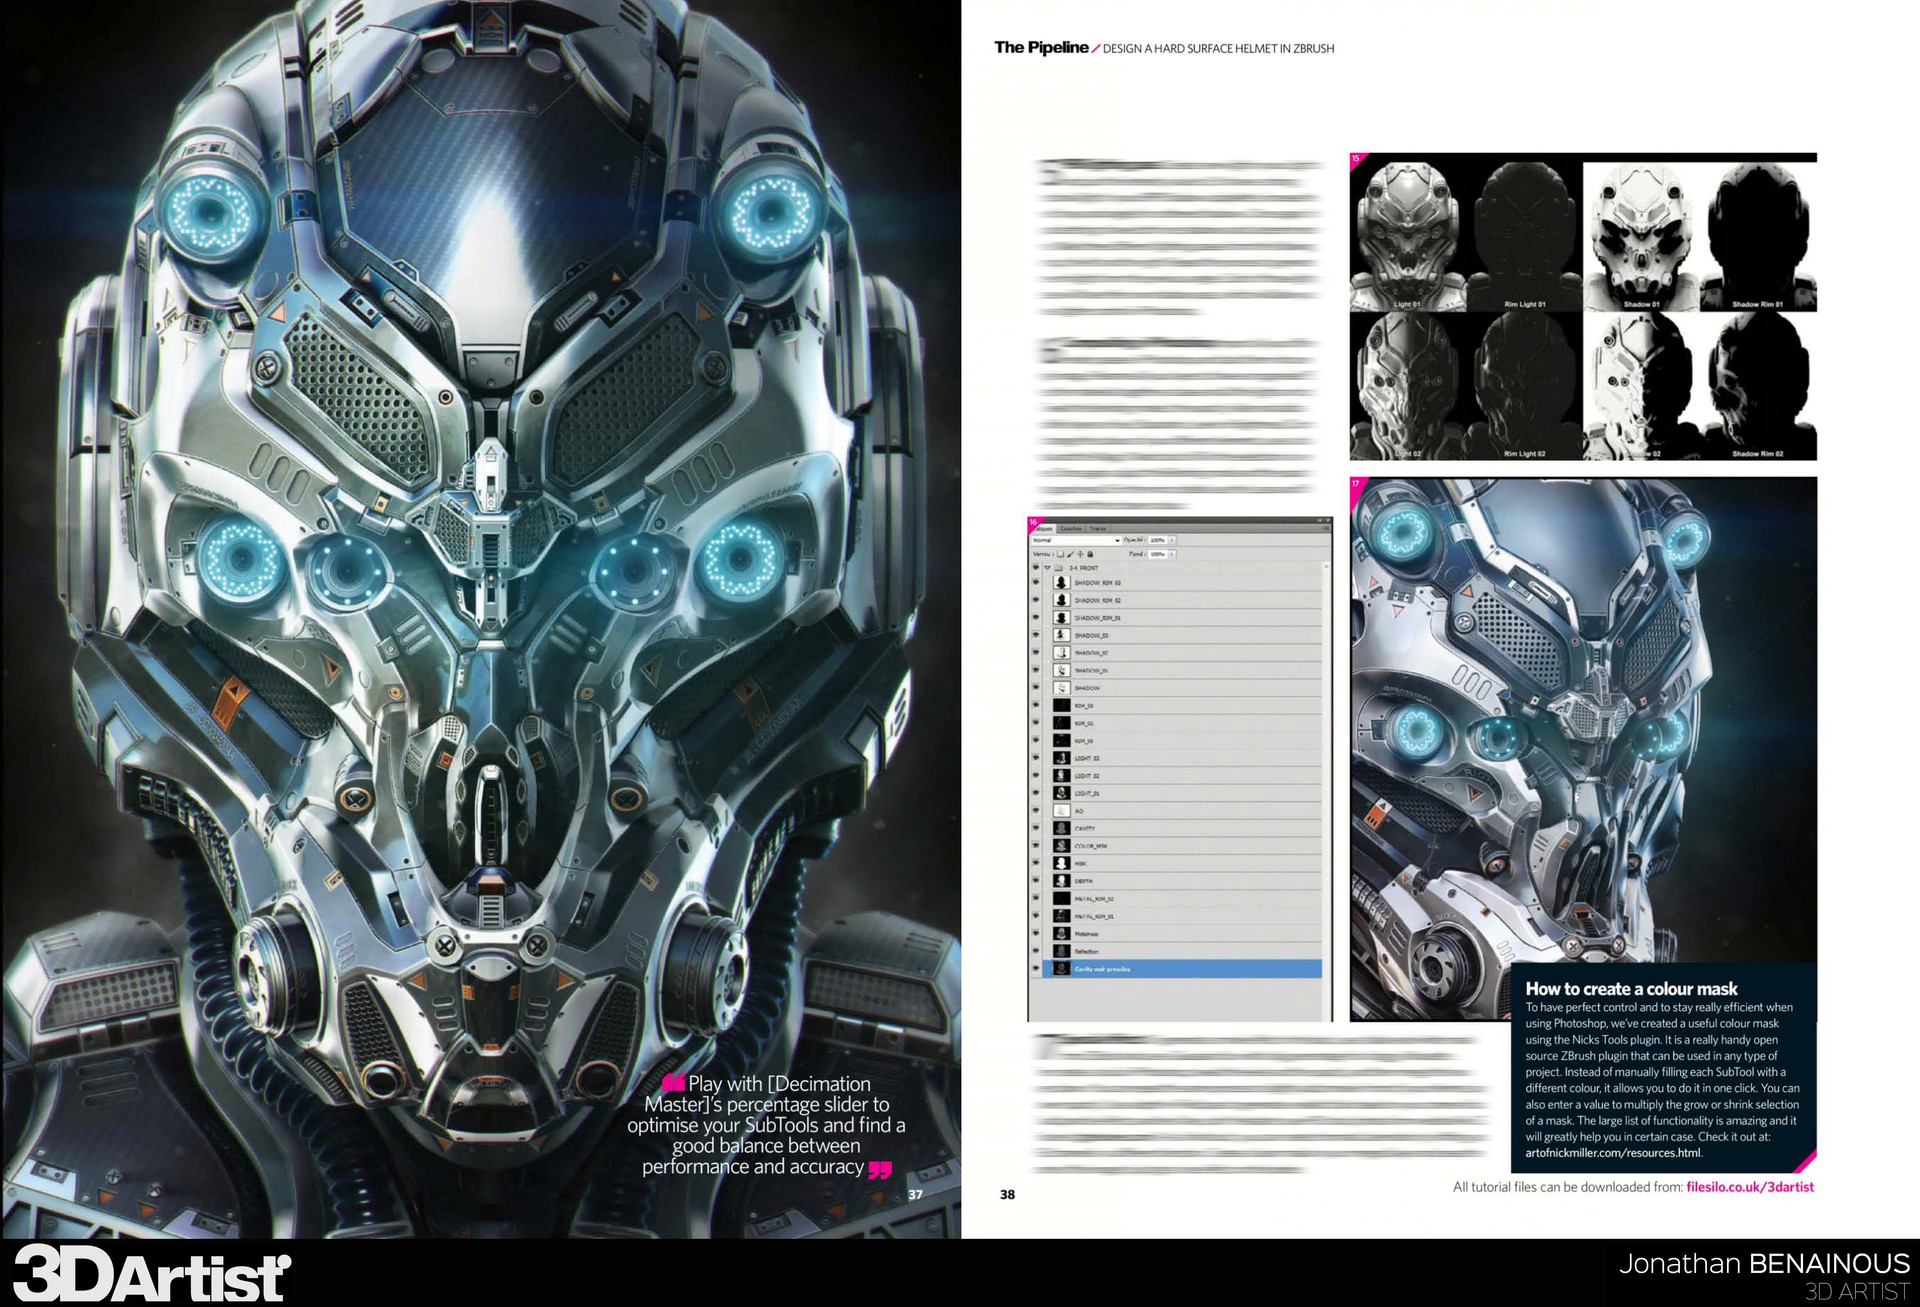Viewport: 1920px width, 1307px height.
Task: Open the layers panel flyout menu icon
Action: (1326, 529)
